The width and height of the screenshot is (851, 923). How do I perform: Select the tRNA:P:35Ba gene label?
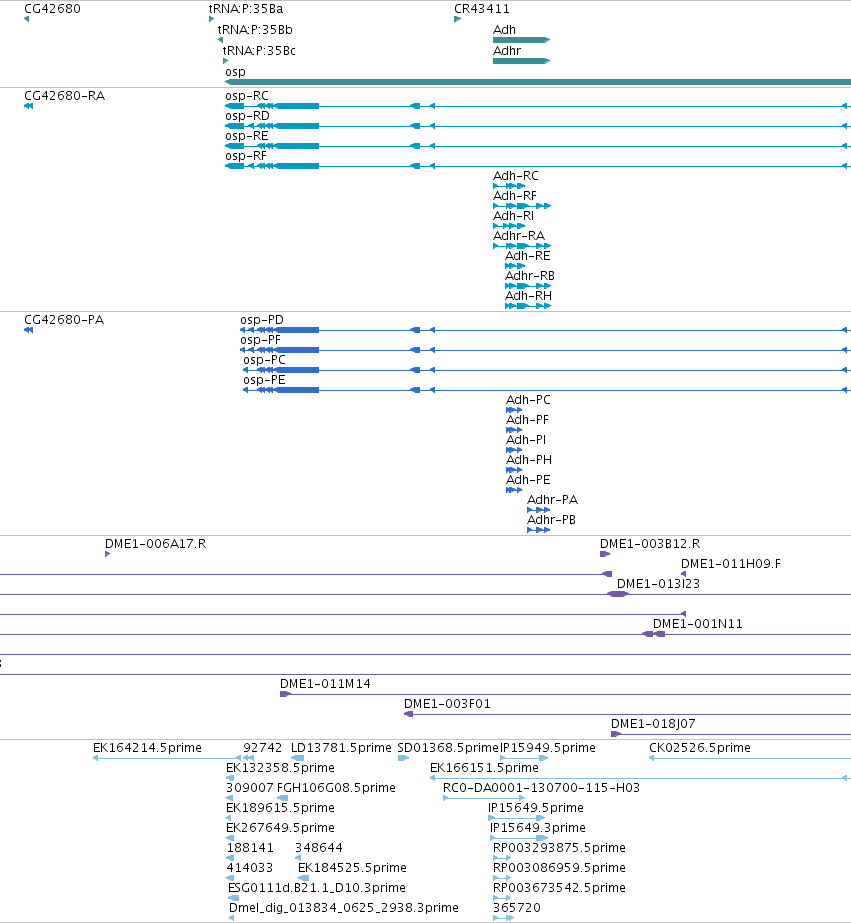coord(246,9)
